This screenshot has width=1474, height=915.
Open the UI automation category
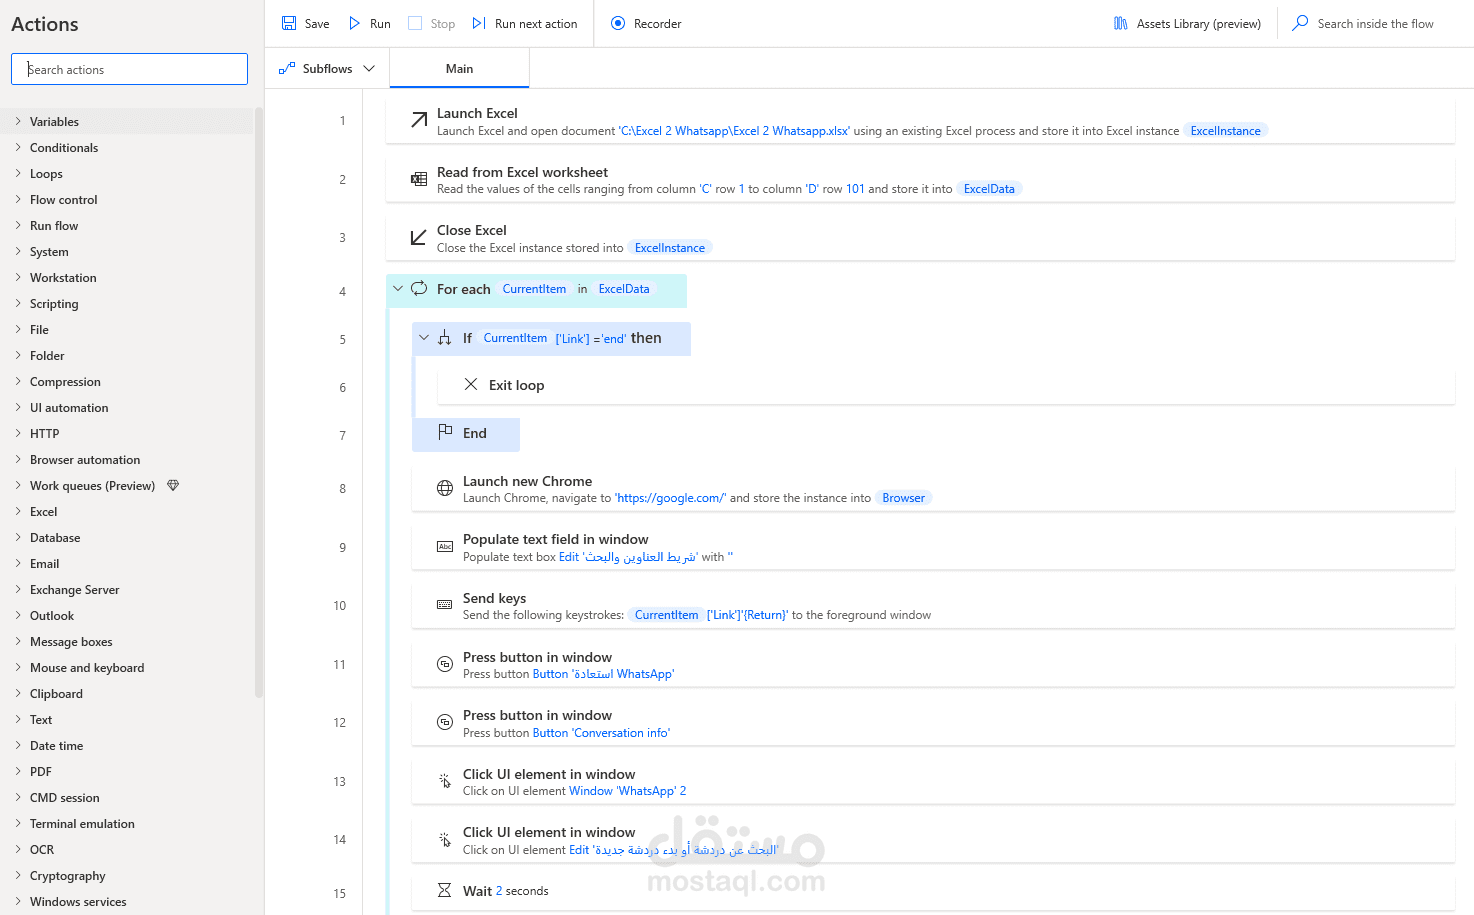pyautogui.click(x=69, y=408)
